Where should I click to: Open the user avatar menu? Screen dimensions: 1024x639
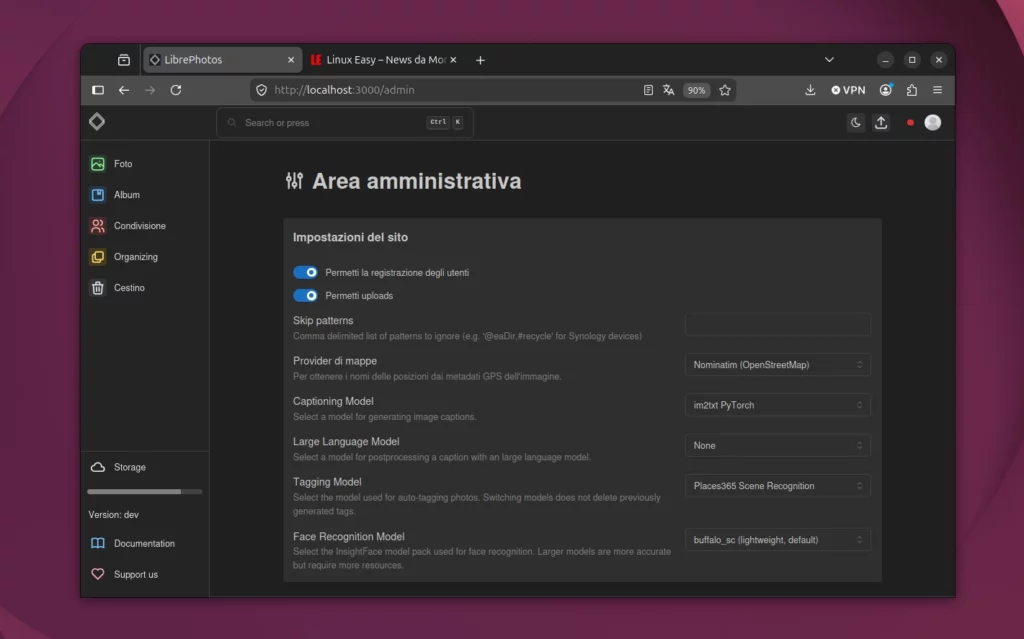[x=933, y=122]
